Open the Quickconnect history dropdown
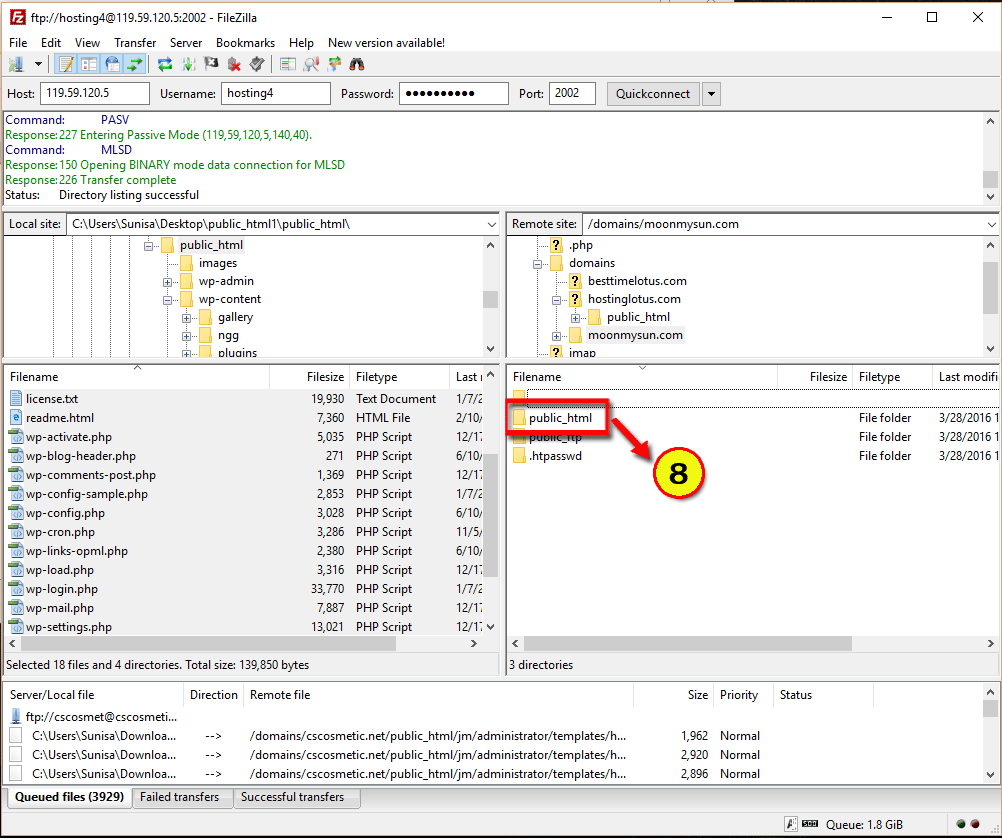The height and width of the screenshot is (838, 1002). tap(711, 94)
